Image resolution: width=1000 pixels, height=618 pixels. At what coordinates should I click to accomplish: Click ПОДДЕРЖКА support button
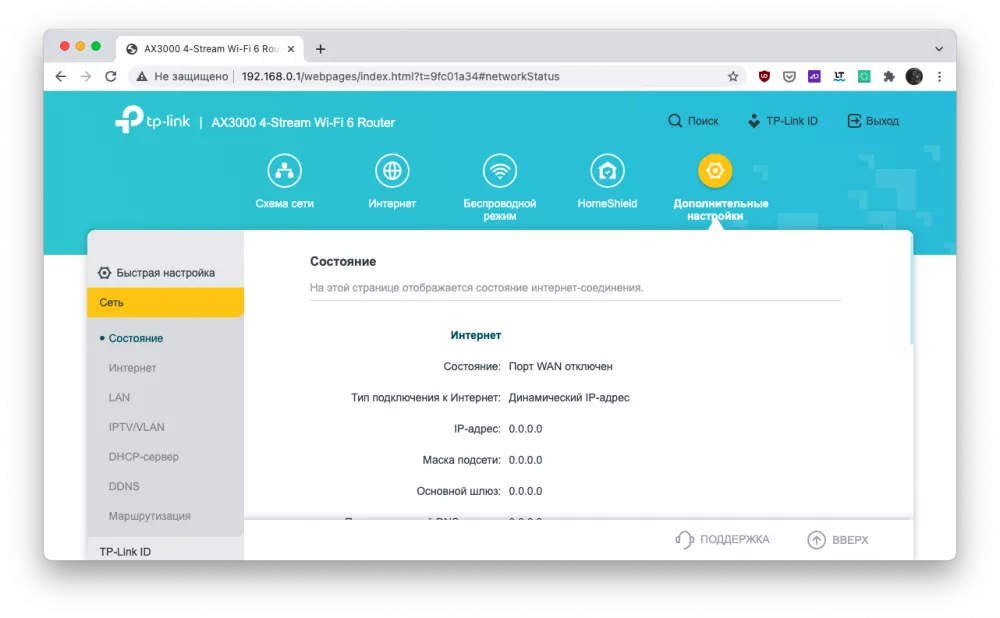722,540
